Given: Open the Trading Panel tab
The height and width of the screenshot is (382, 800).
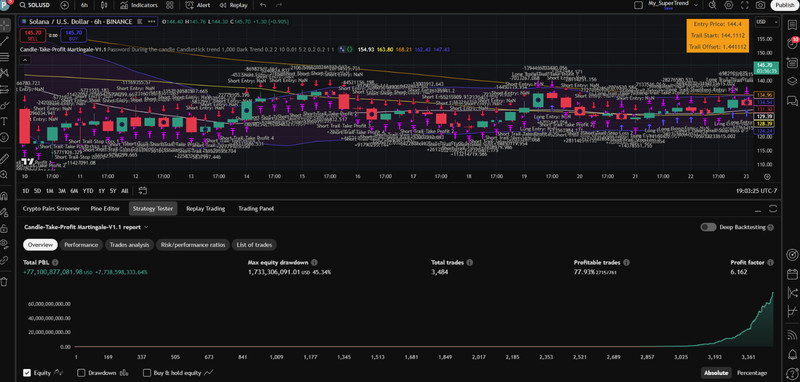Looking at the screenshot, I should (256, 209).
